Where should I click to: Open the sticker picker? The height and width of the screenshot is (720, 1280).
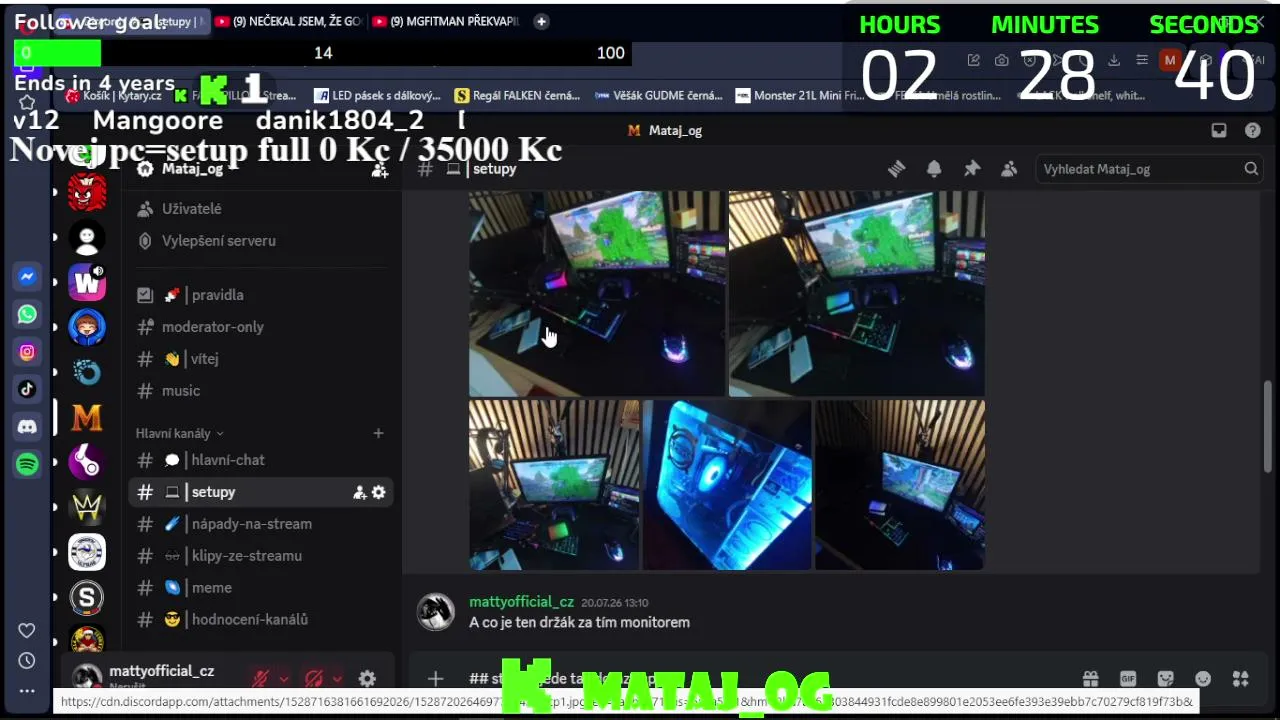[1165, 679]
